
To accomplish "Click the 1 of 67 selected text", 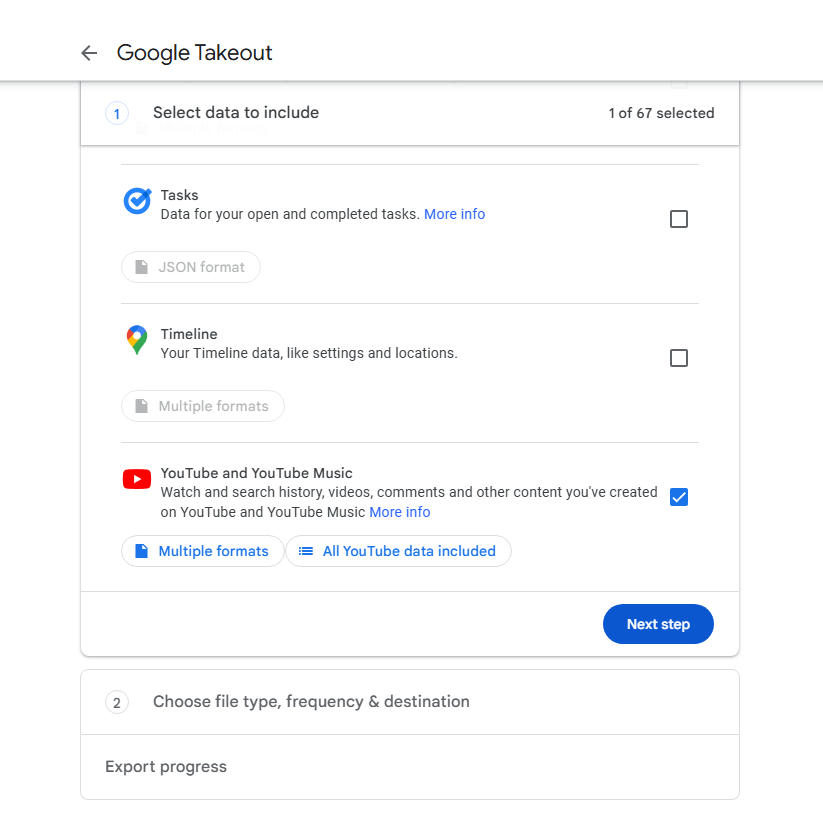I will 661,113.
